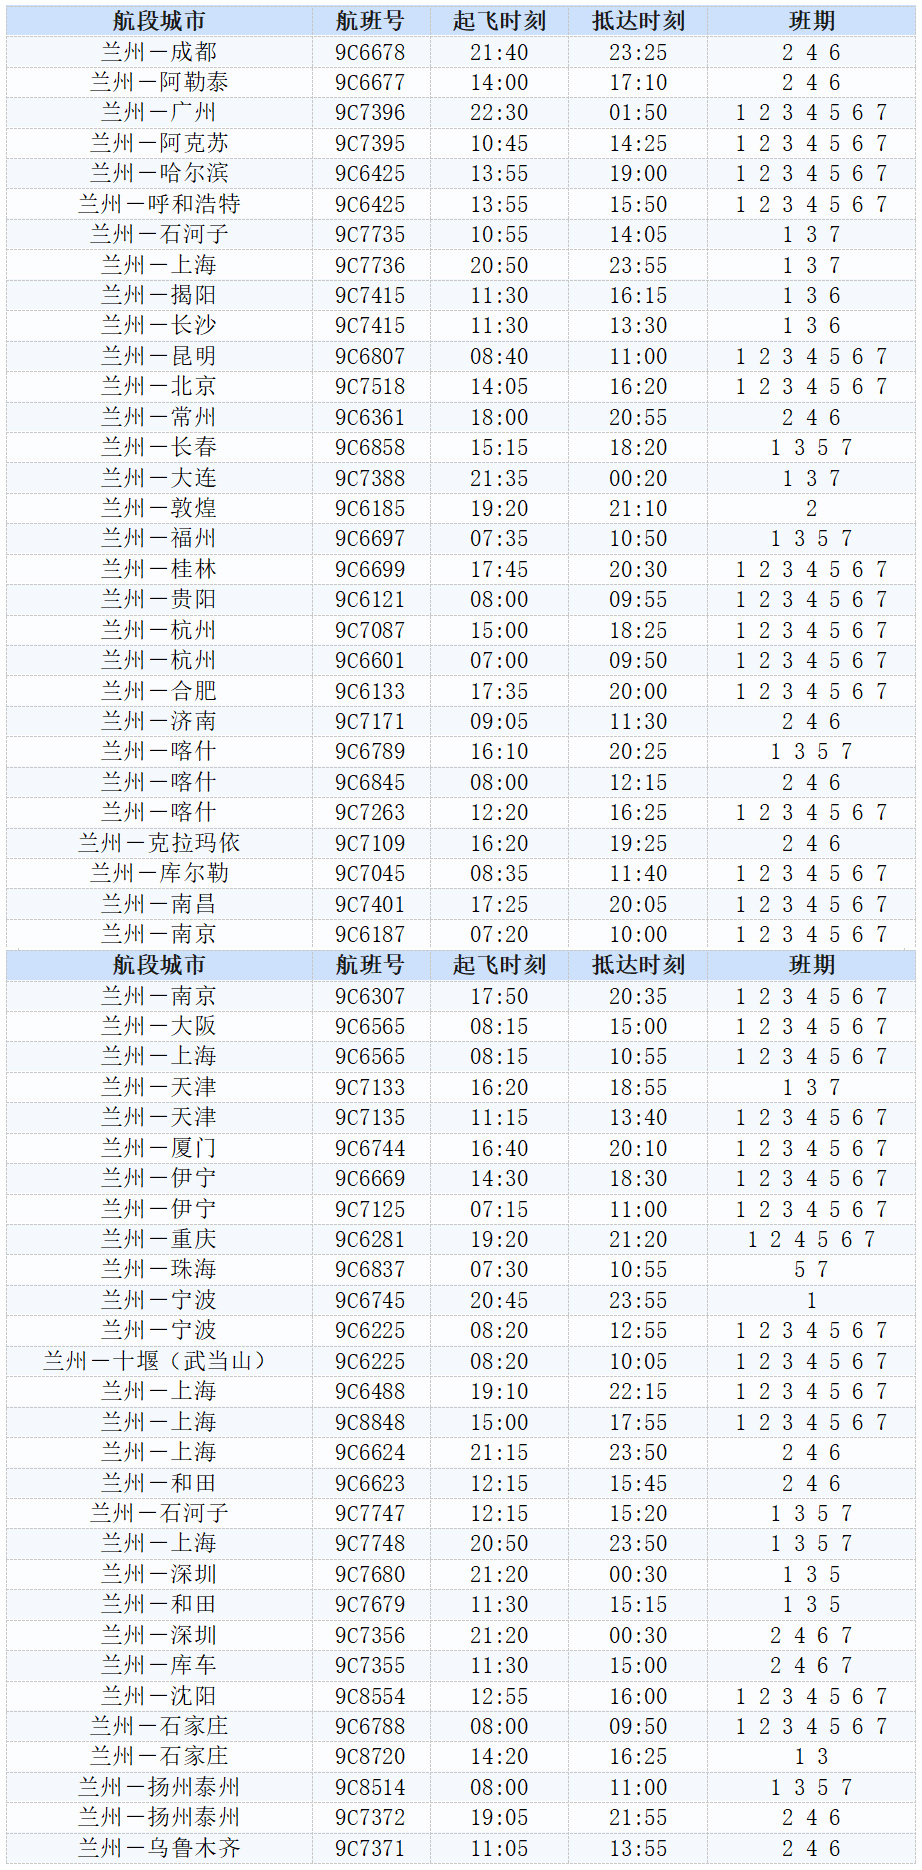
Task: Select the 兰州一哈尔滨 route cell
Action: pos(159,174)
